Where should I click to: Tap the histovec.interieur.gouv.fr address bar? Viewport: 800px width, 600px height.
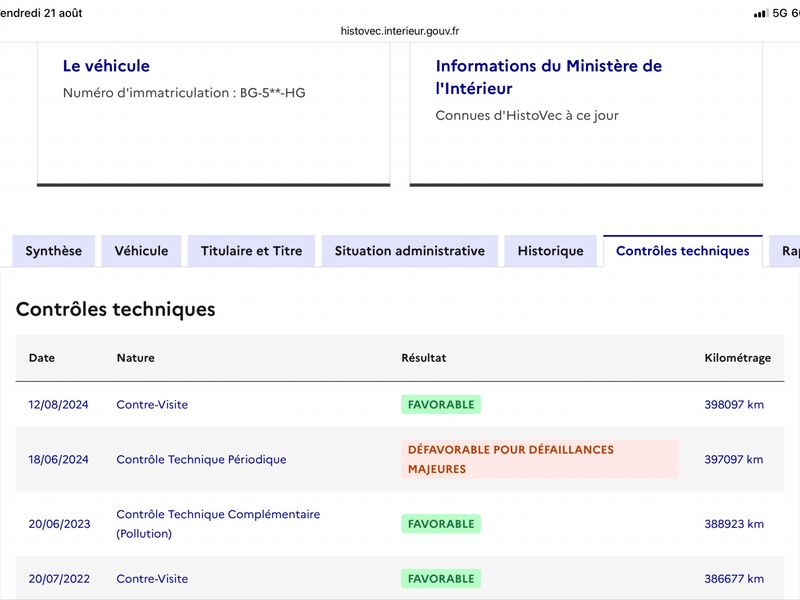pyautogui.click(x=400, y=31)
